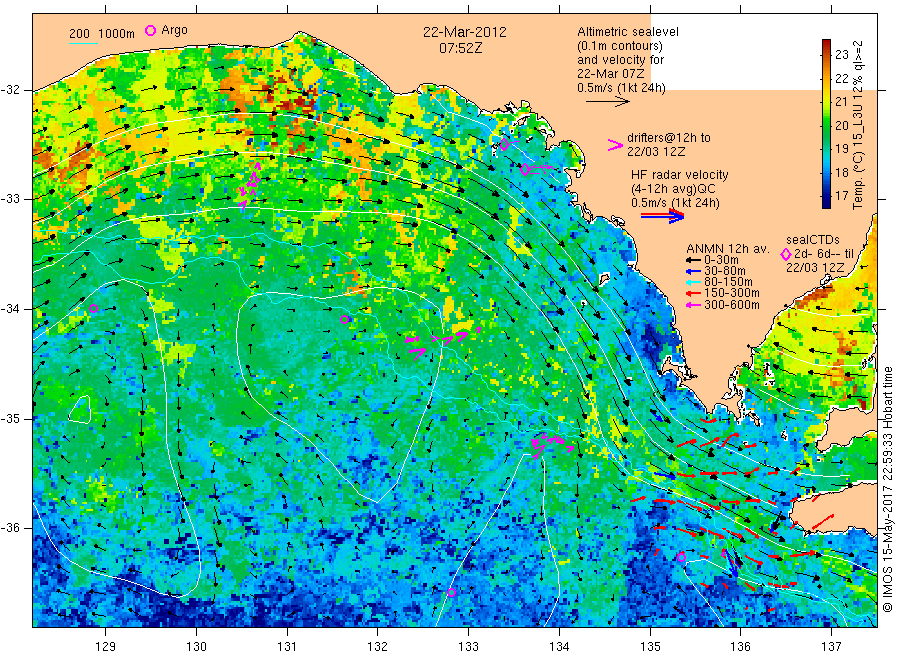Select the Argo float marker near 135.3E, 36.3S
900x660 pixels.
point(681,557)
